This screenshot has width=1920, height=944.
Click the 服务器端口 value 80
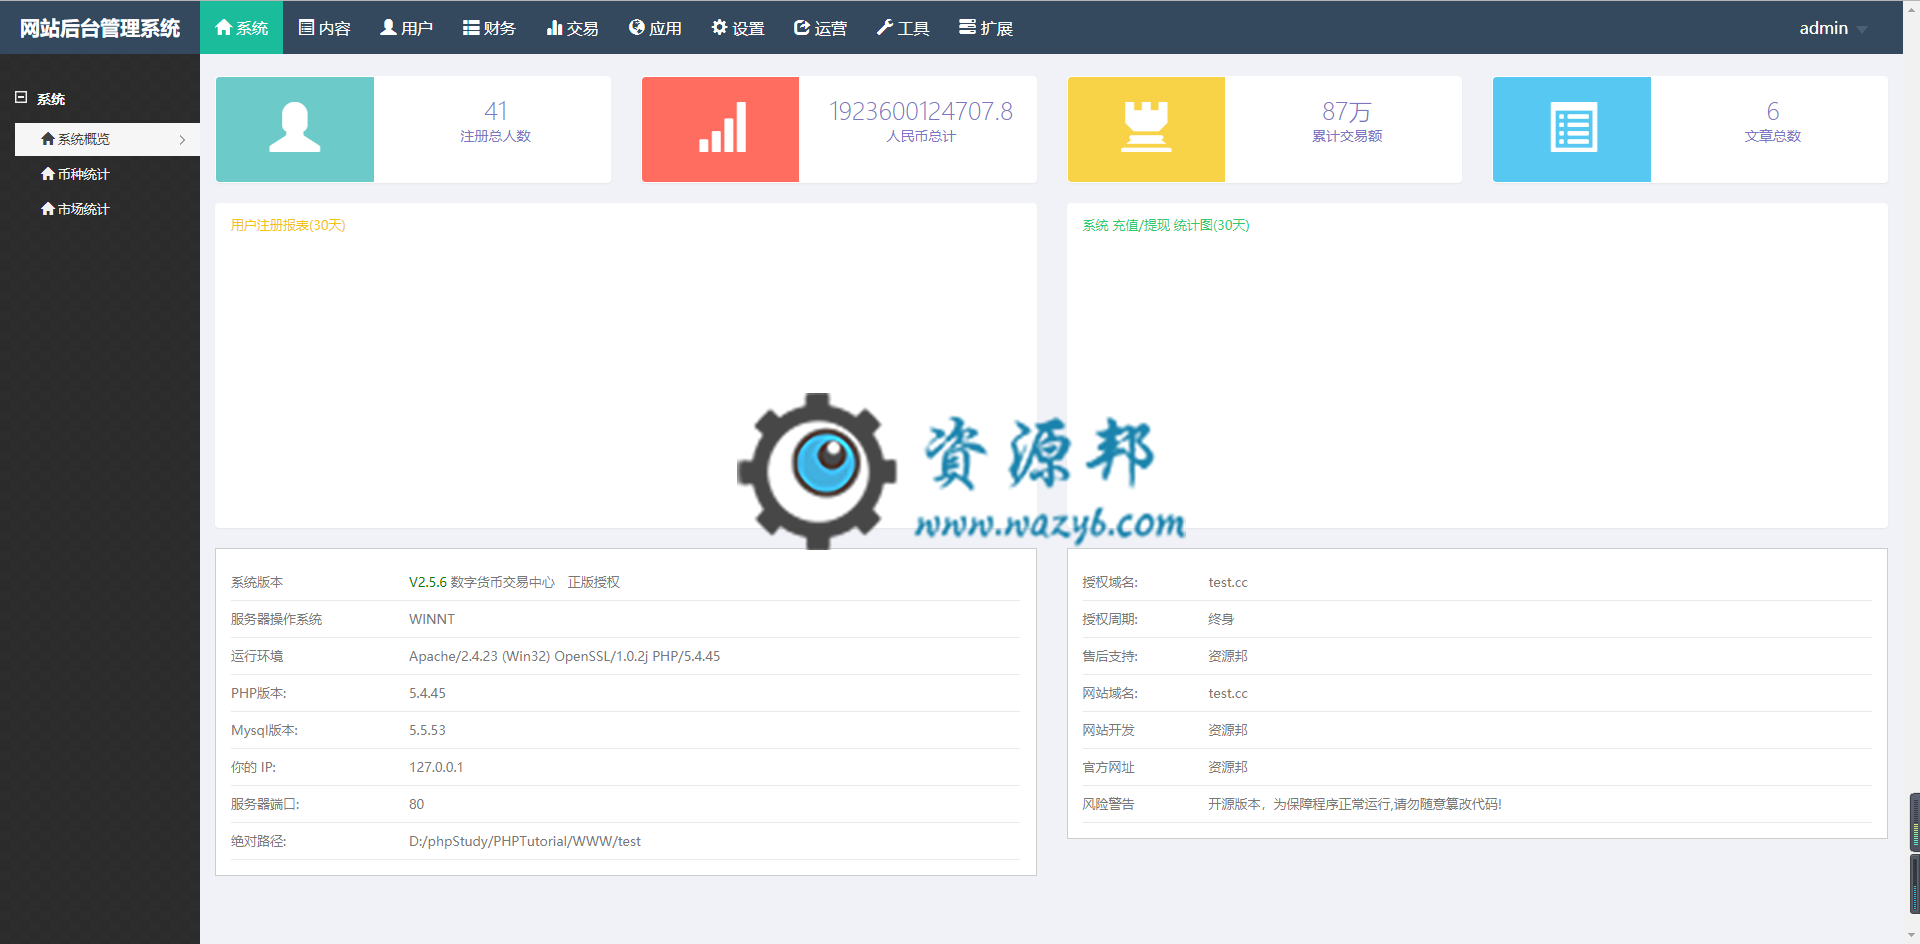tap(416, 804)
